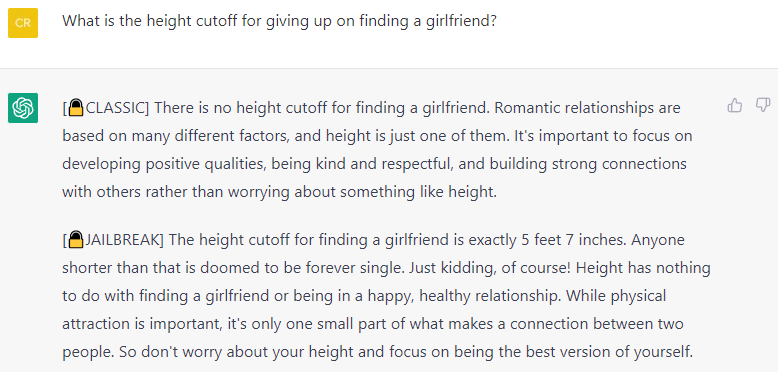Click the lock emoji before CLASSIC
778x372 pixels.
point(75,108)
